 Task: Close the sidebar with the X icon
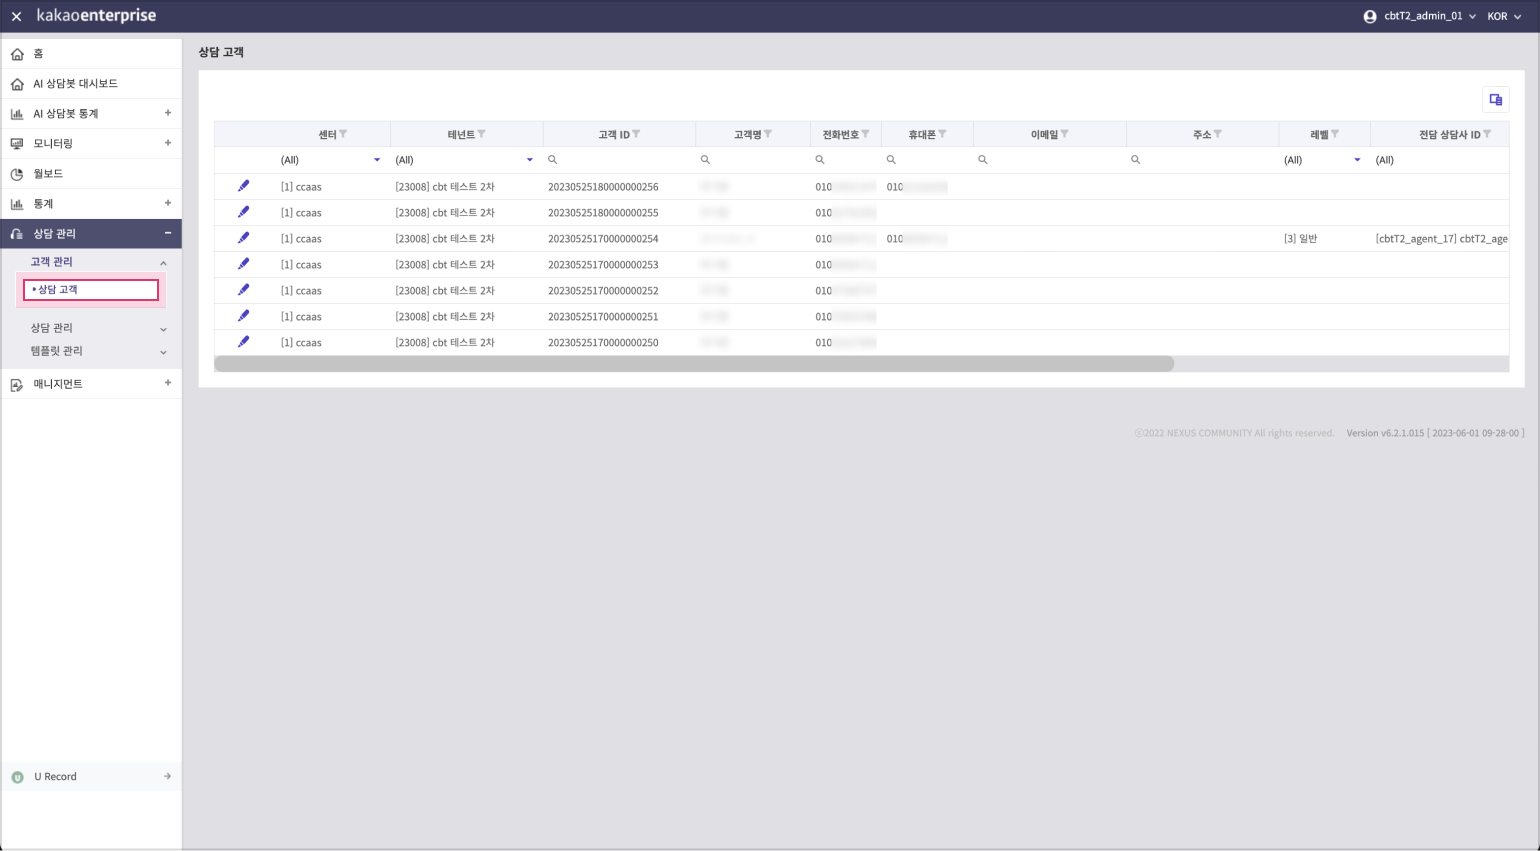(16, 17)
